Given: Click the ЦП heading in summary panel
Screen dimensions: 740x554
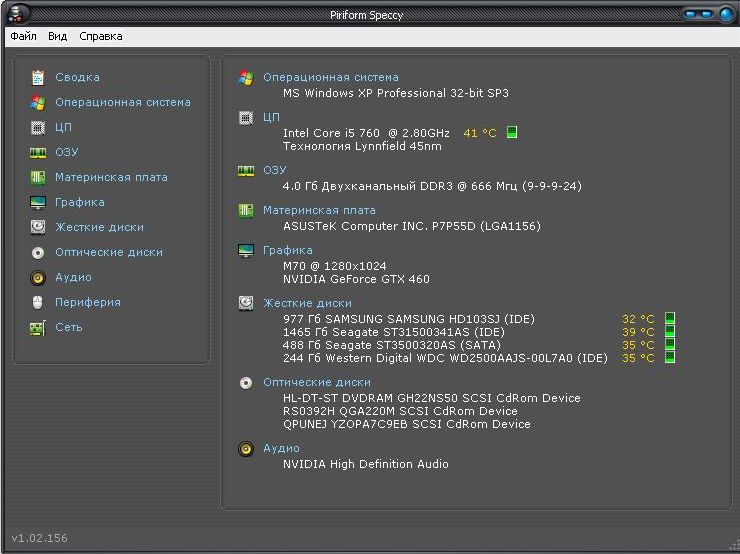Looking at the screenshot, I should 271,118.
